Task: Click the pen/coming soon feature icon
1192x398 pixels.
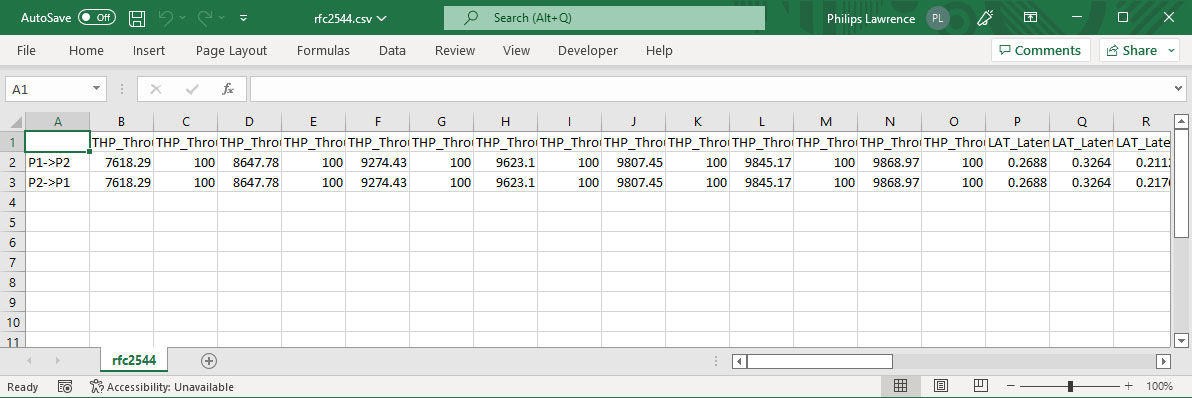Action: coord(986,18)
